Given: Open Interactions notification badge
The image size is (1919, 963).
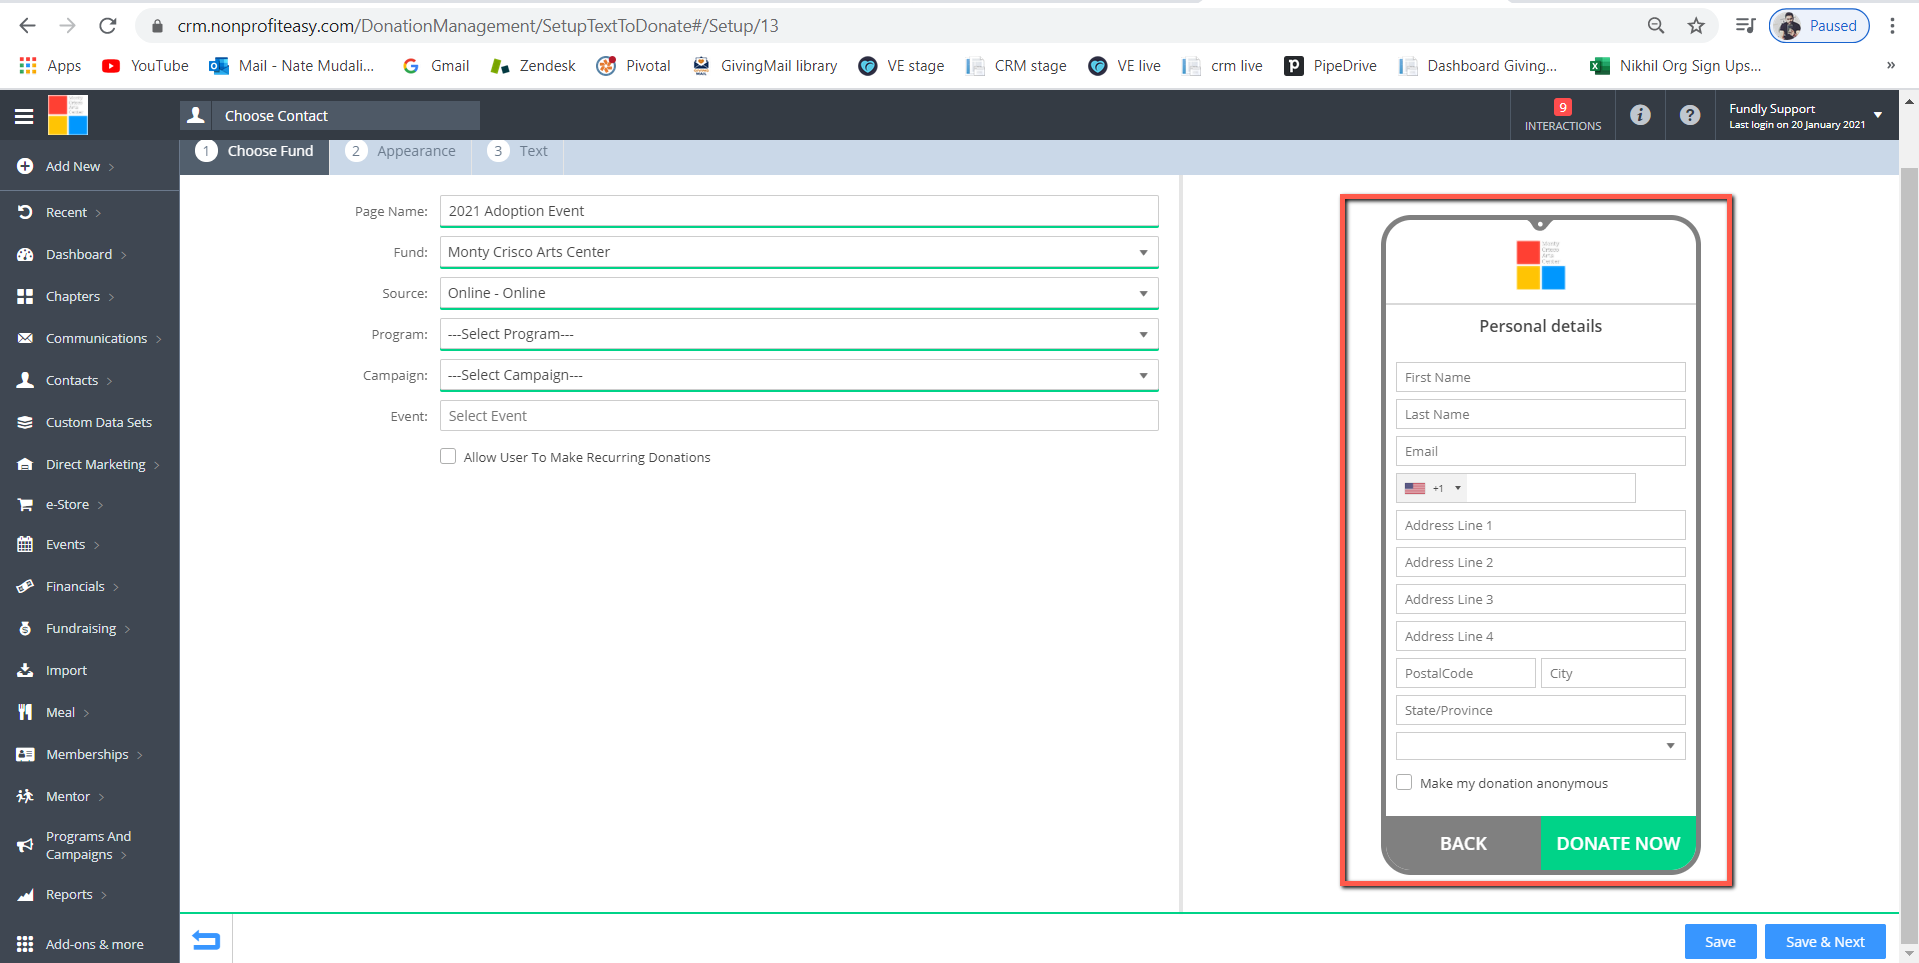Looking at the screenshot, I should pyautogui.click(x=1563, y=115).
